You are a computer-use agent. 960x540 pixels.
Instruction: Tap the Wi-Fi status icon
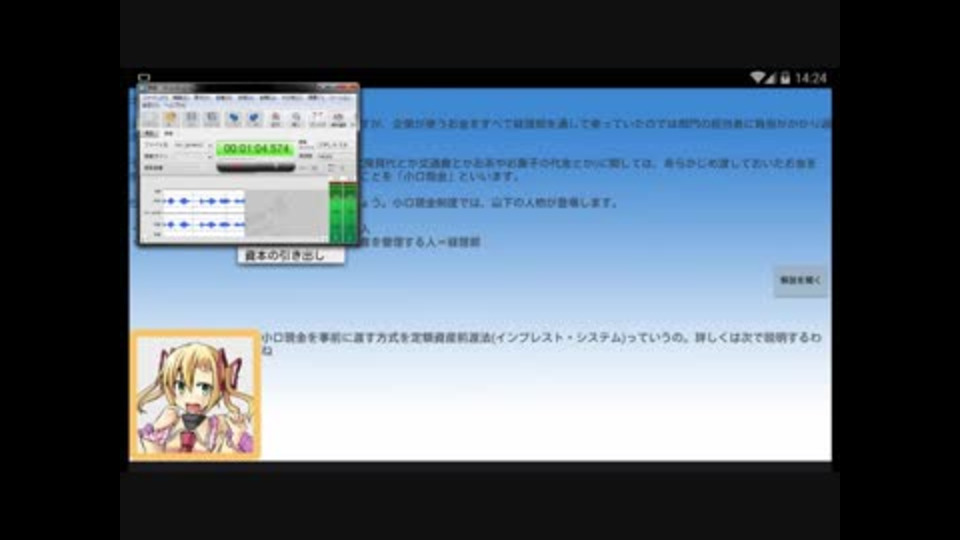[758, 78]
